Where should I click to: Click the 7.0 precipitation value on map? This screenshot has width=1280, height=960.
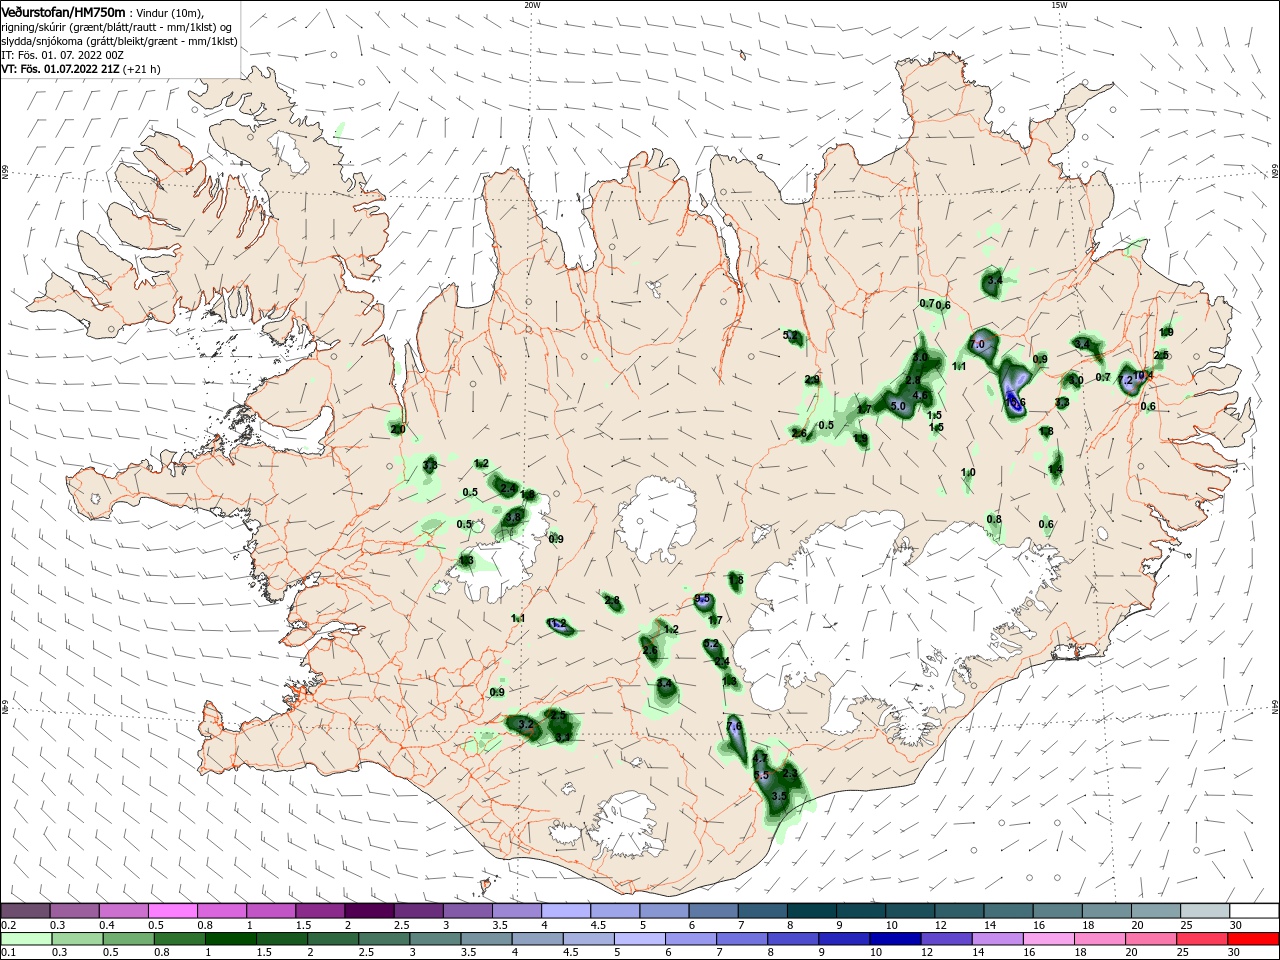point(978,344)
